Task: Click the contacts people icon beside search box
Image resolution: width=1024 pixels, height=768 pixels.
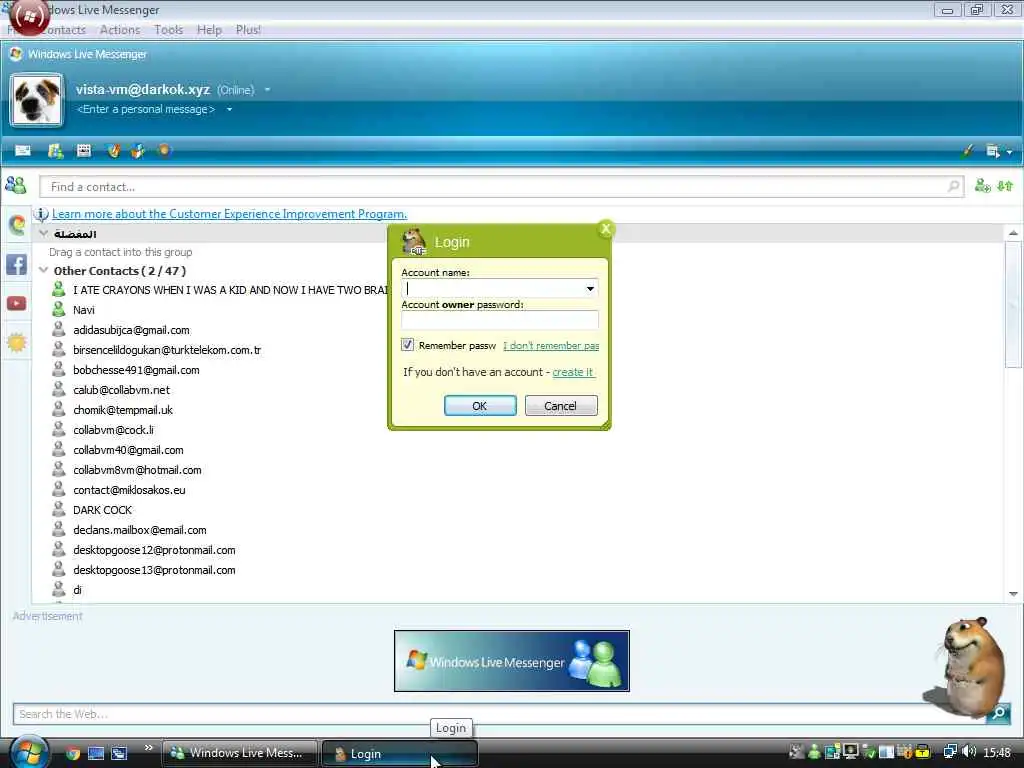Action: 16,186
